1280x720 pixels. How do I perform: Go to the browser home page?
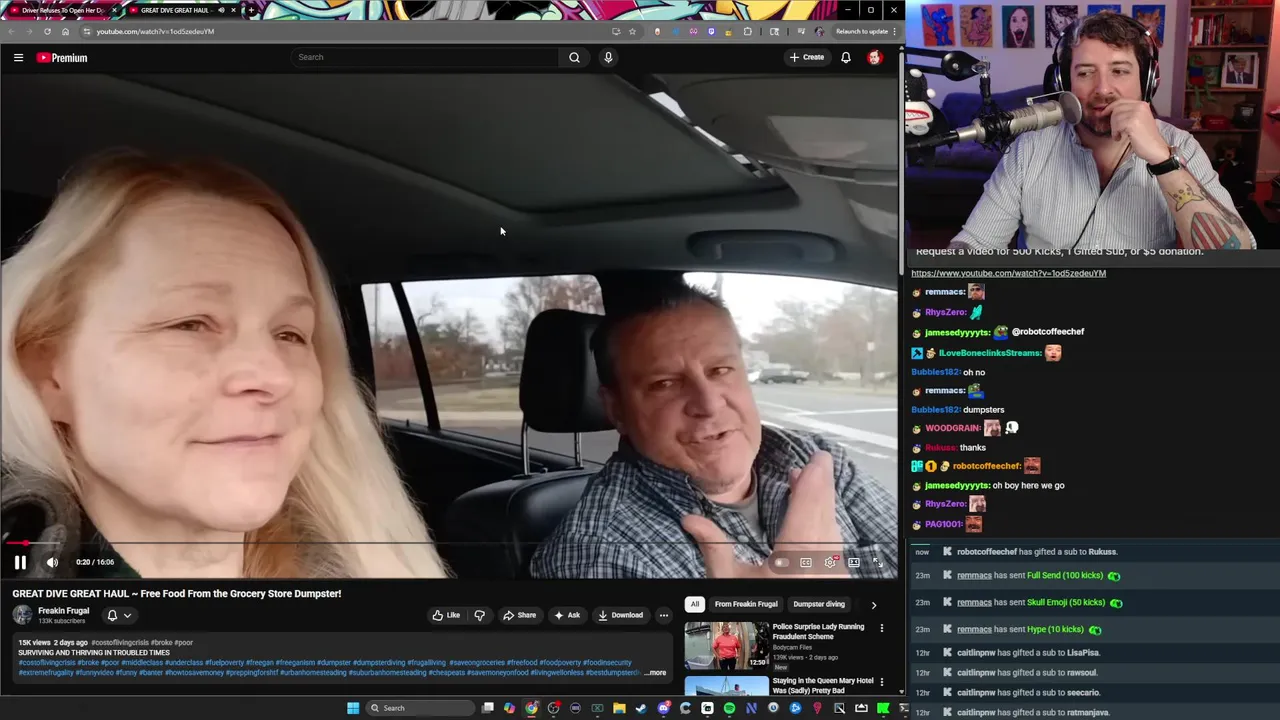(x=65, y=31)
